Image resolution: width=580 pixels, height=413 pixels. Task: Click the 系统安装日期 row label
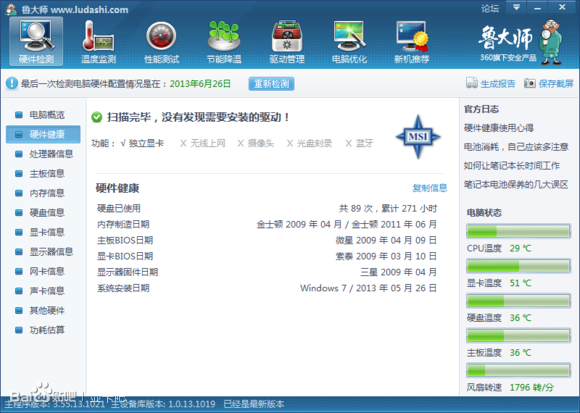click(123, 288)
